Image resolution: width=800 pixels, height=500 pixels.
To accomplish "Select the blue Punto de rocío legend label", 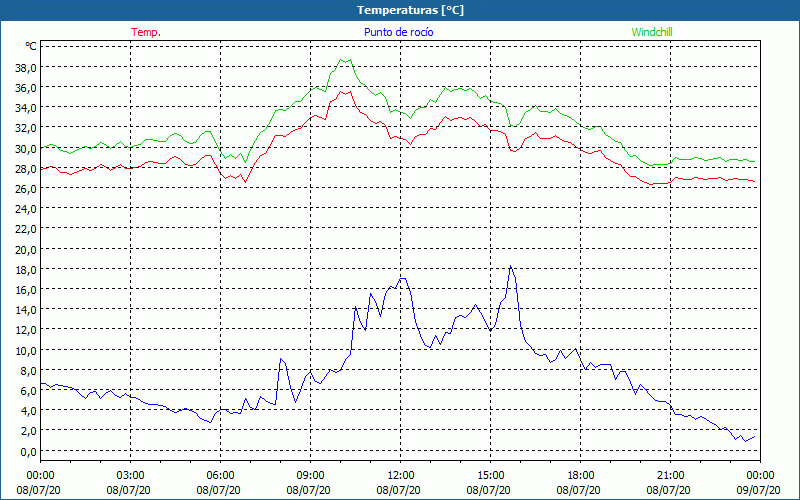I will 398,32.
